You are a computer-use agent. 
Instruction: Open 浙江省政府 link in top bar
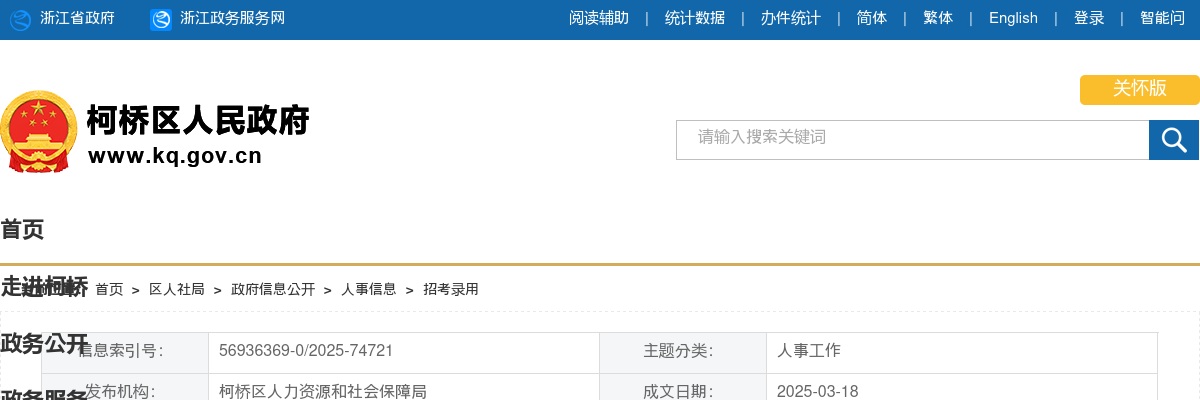pos(77,18)
